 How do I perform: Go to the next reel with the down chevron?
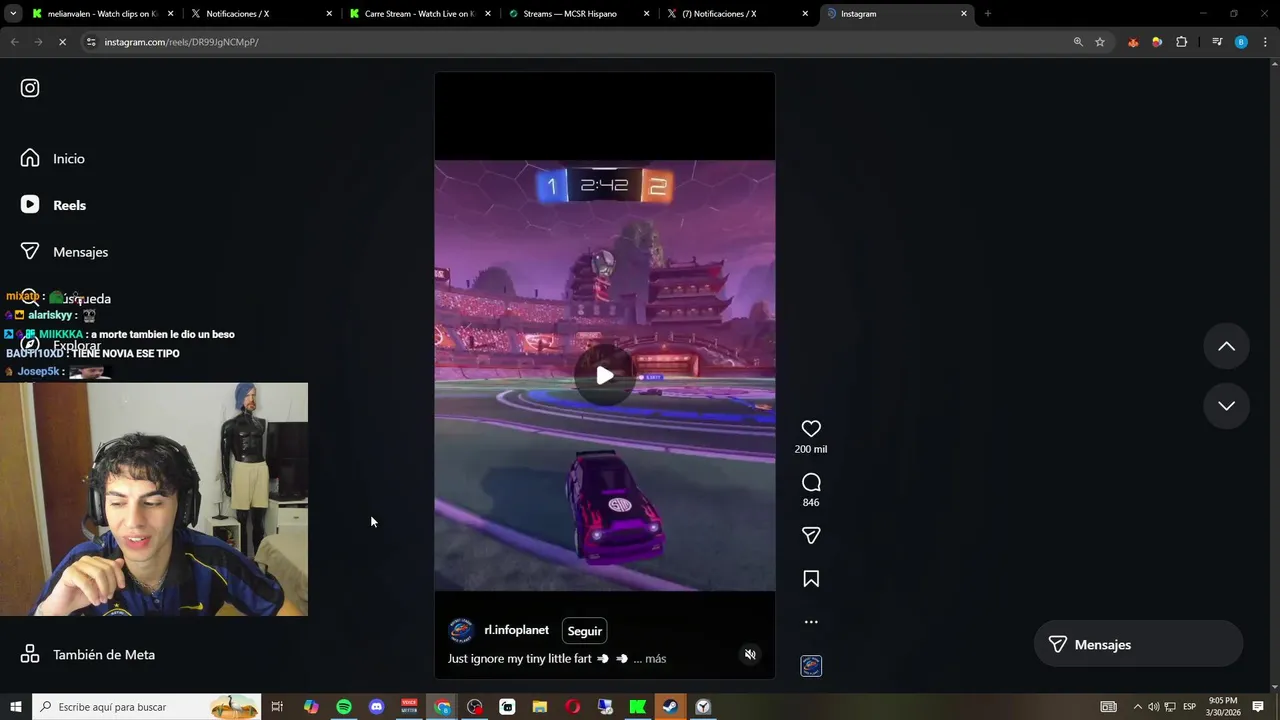tap(1226, 406)
